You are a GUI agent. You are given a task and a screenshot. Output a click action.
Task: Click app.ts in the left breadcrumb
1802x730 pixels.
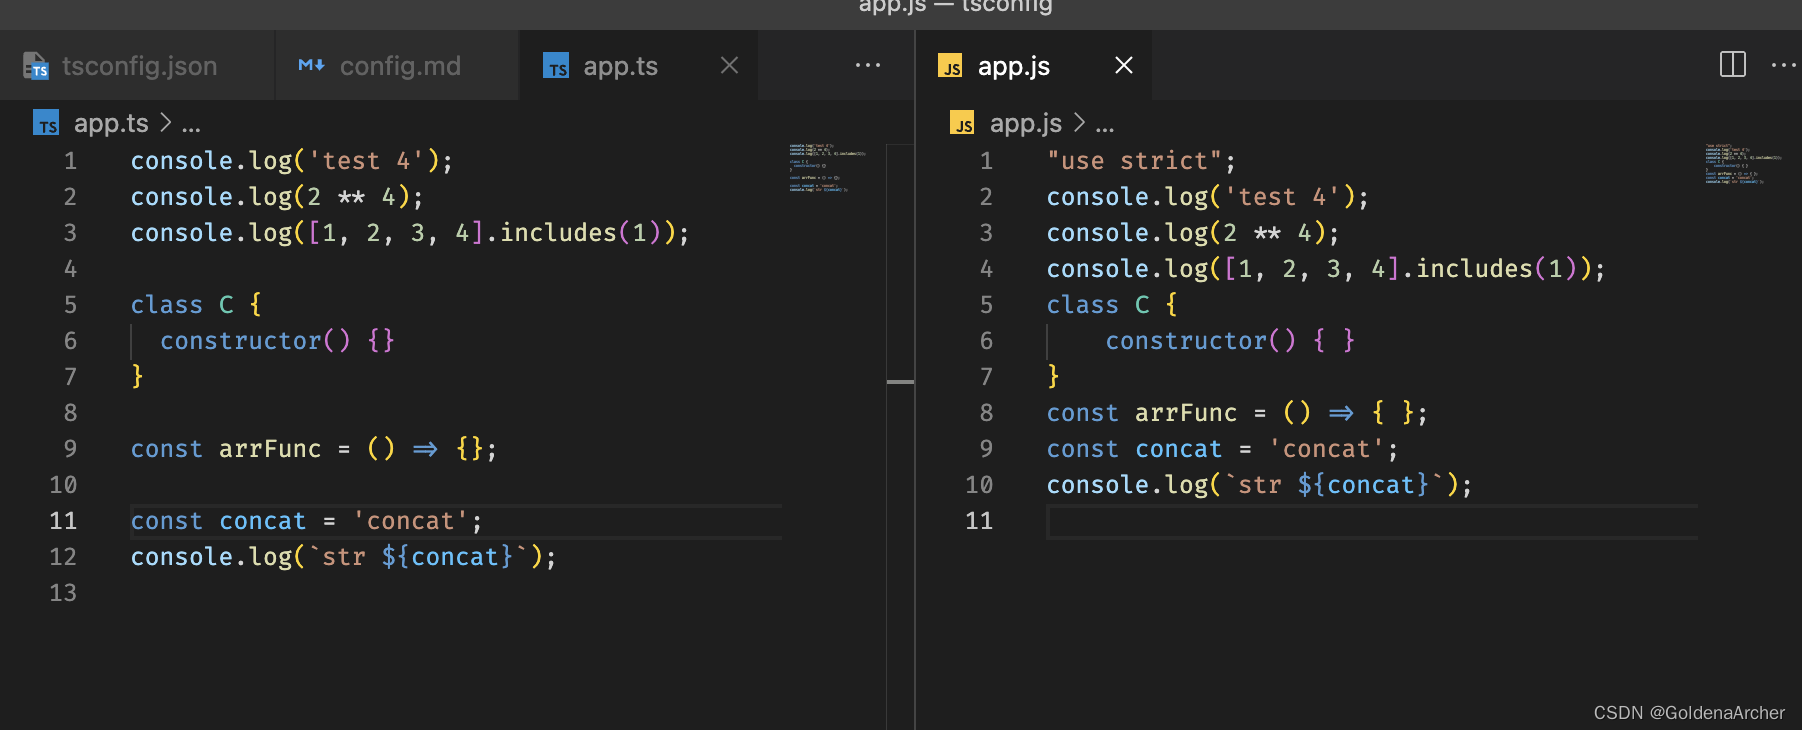tap(111, 123)
